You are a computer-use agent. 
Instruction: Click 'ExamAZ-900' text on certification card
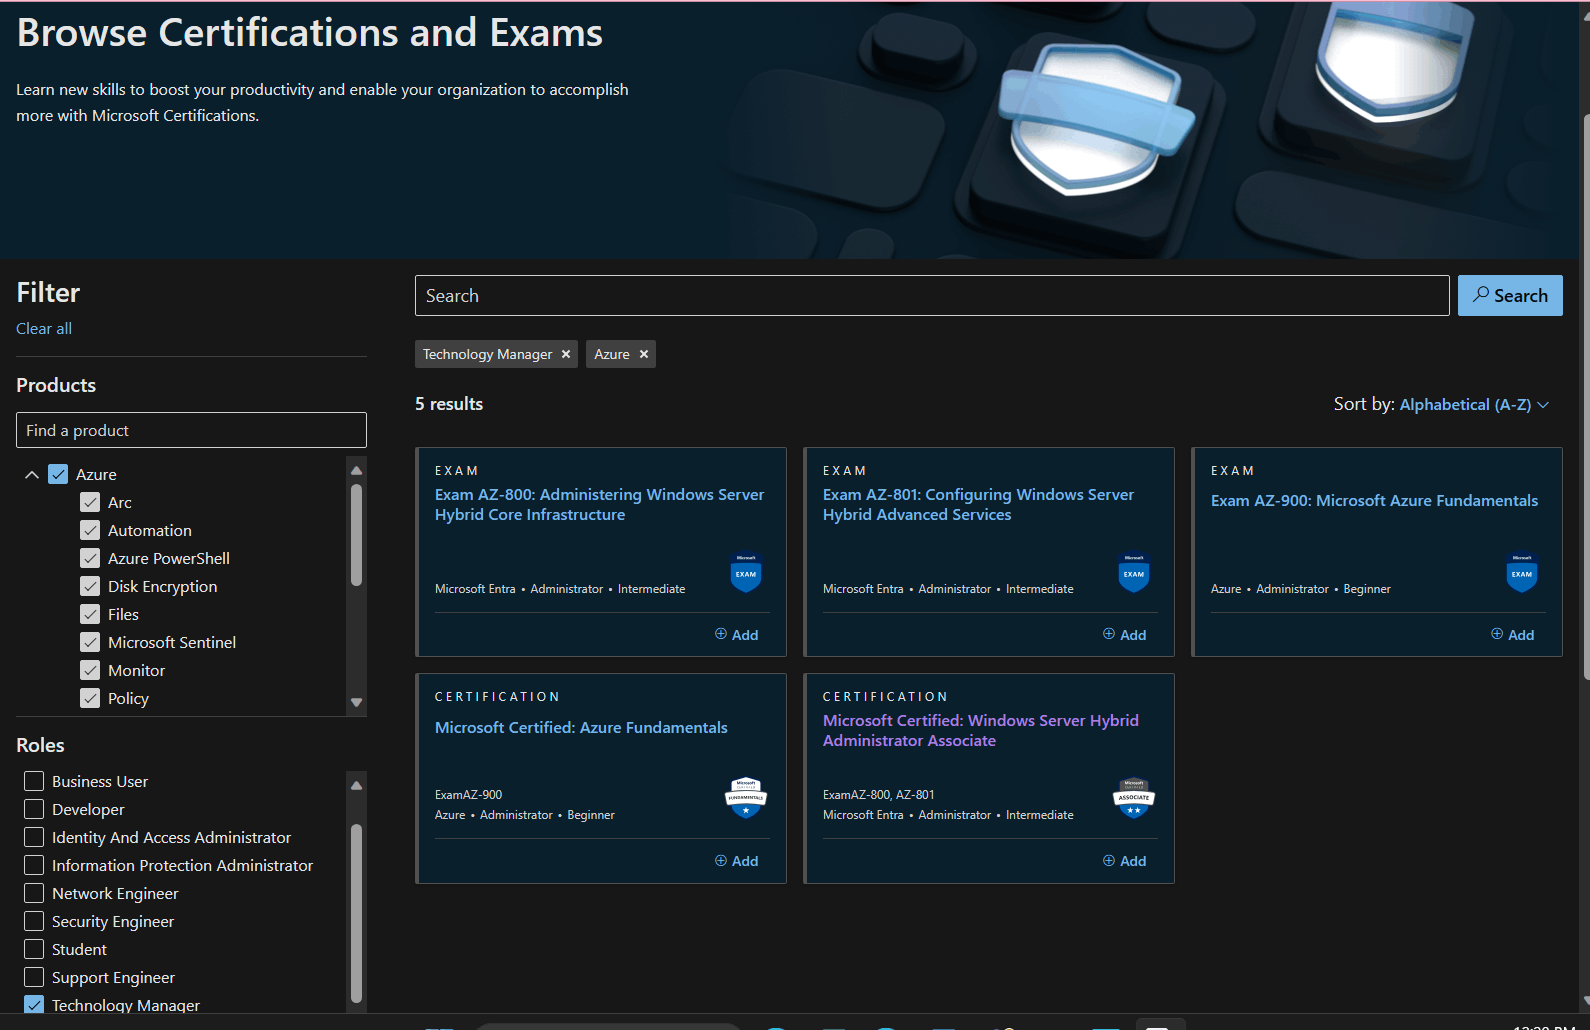click(469, 795)
